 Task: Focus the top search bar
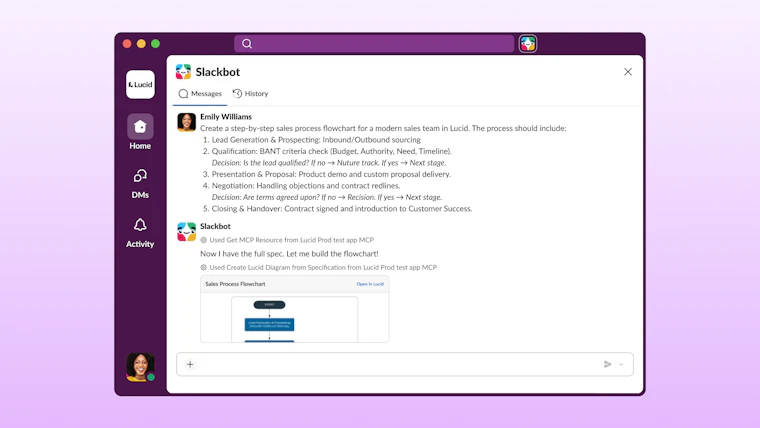click(x=374, y=44)
